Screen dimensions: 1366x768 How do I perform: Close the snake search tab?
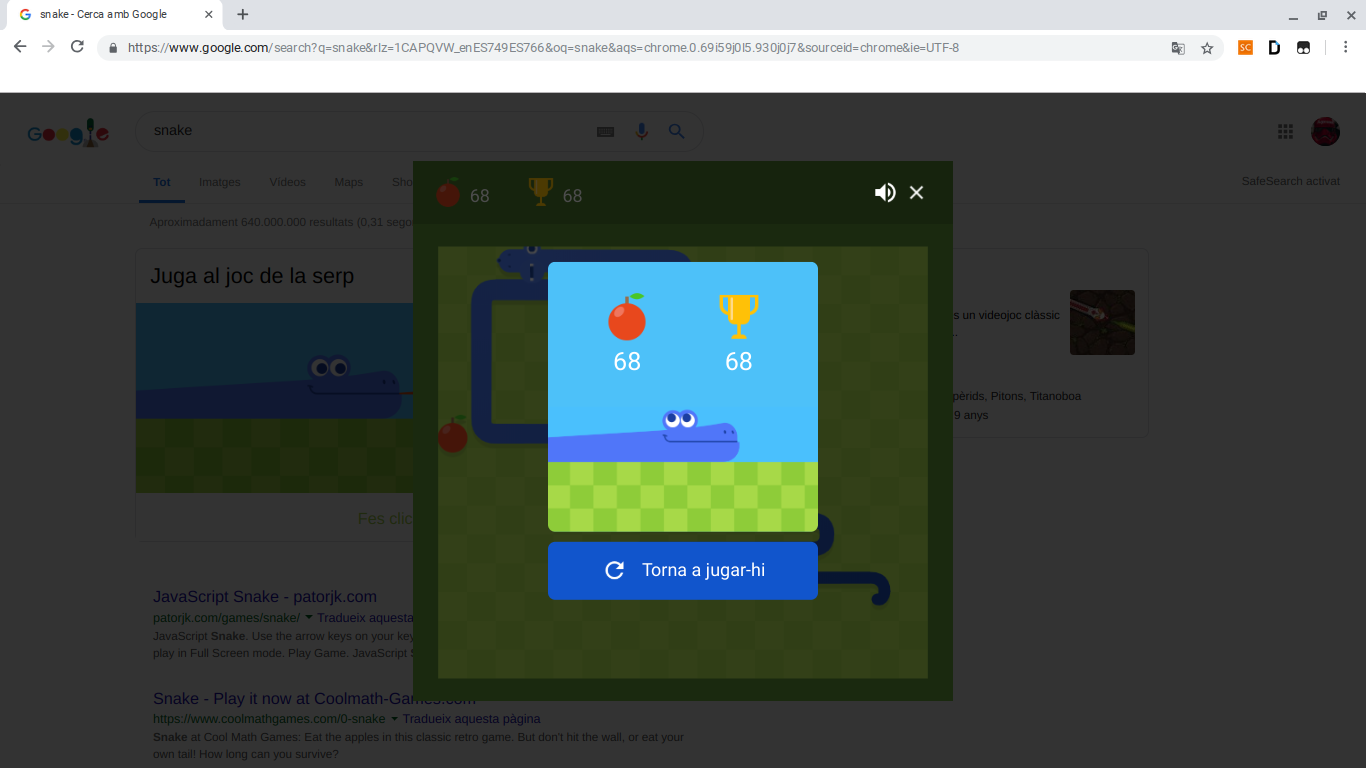click(x=208, y=15)
